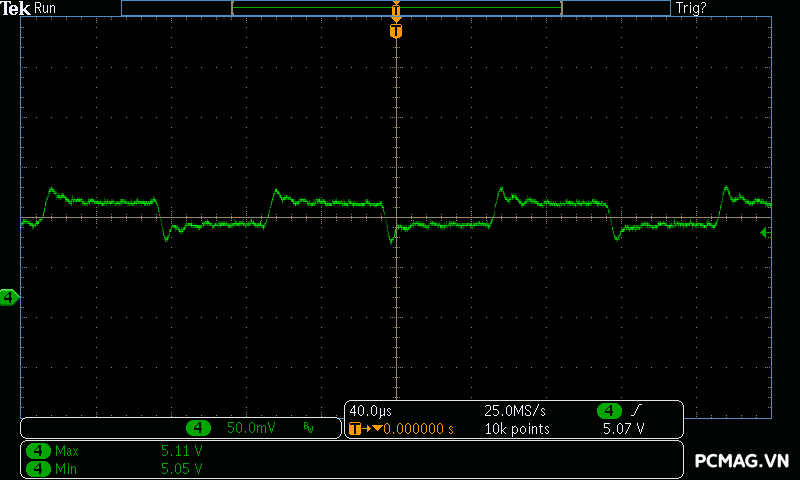This screenshot has width=800, height=480.
Task: Click the channel 4 ground reference marker
Action: point(9,297)
